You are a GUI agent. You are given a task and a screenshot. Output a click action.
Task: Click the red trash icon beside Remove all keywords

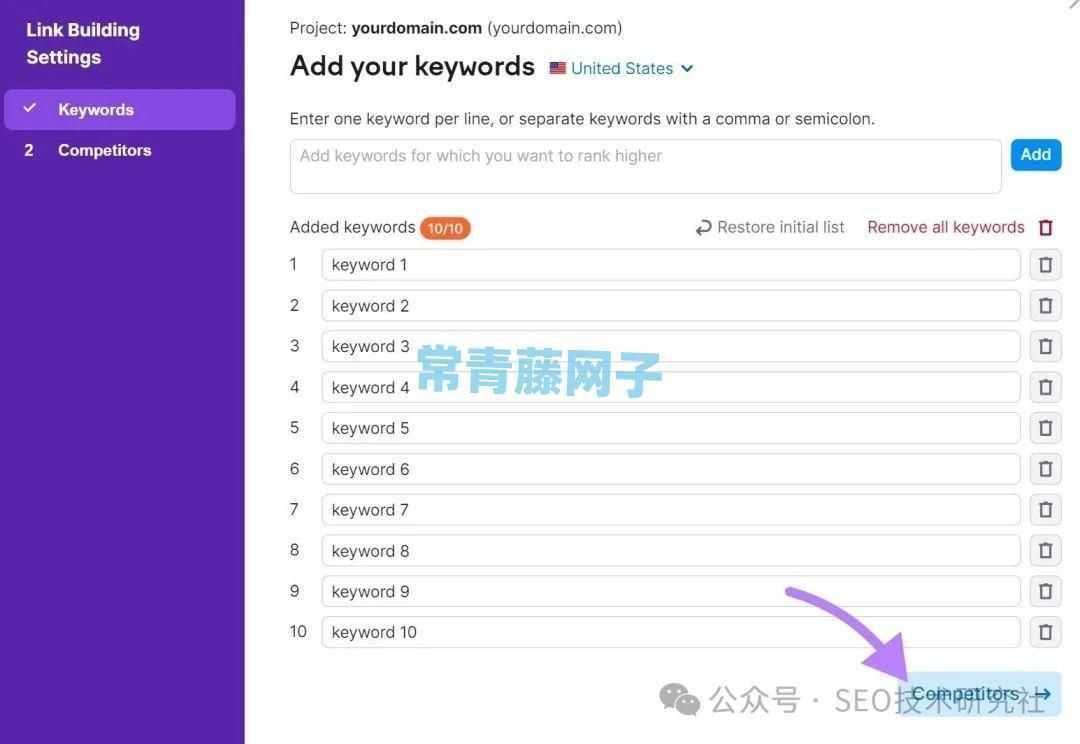1046,227
